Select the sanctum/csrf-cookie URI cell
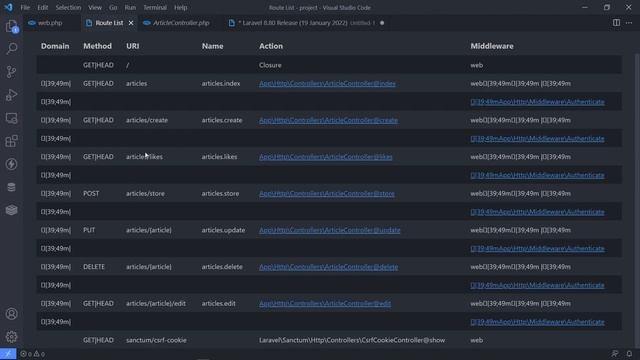Viewport: 640px width, 360px height. [156, 340]
